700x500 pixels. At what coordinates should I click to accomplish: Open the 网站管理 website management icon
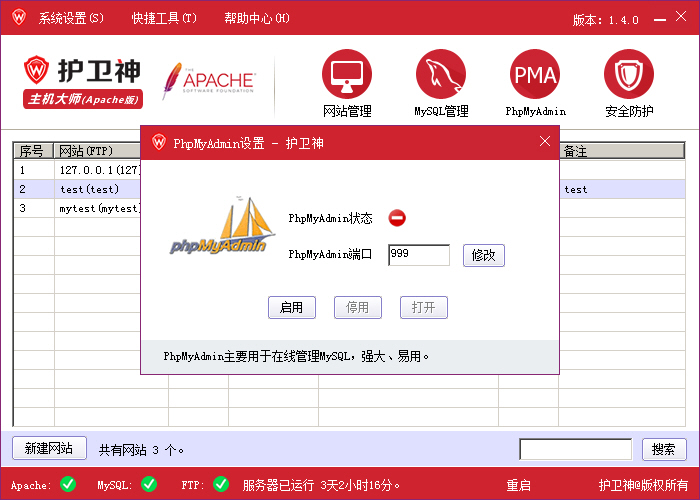(347, 74)
